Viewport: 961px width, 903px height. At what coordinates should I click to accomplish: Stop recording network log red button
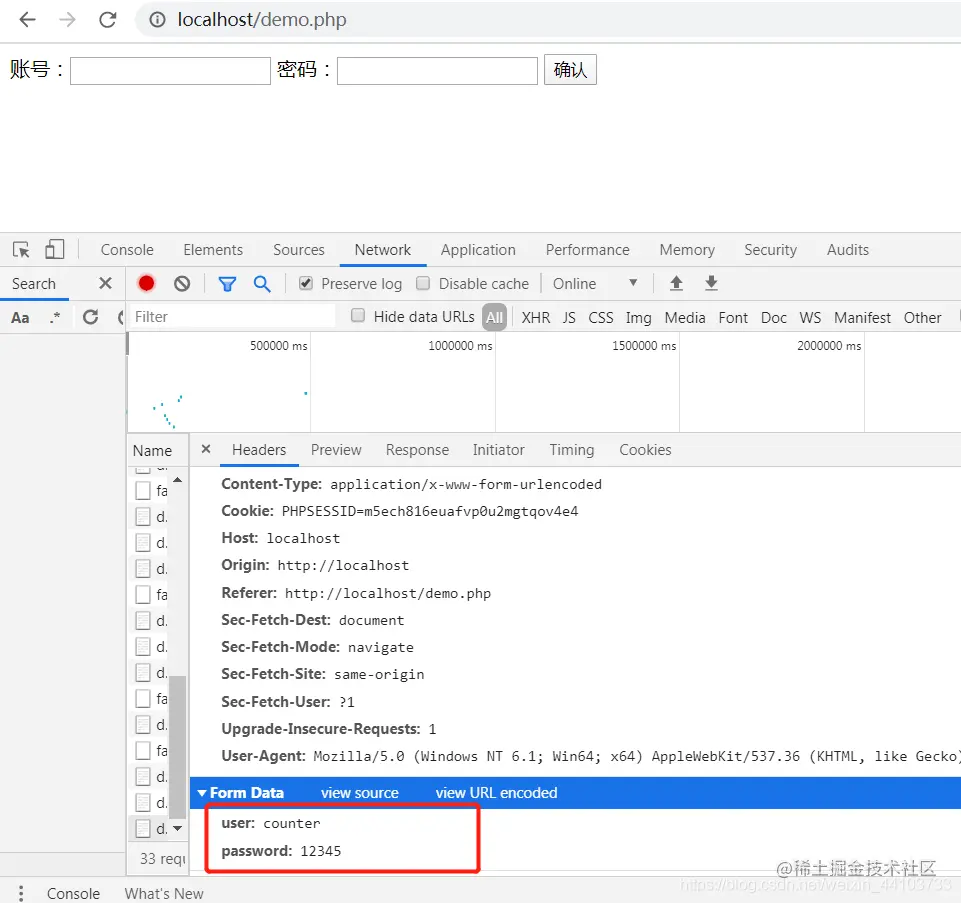click(x=146, y=283)
